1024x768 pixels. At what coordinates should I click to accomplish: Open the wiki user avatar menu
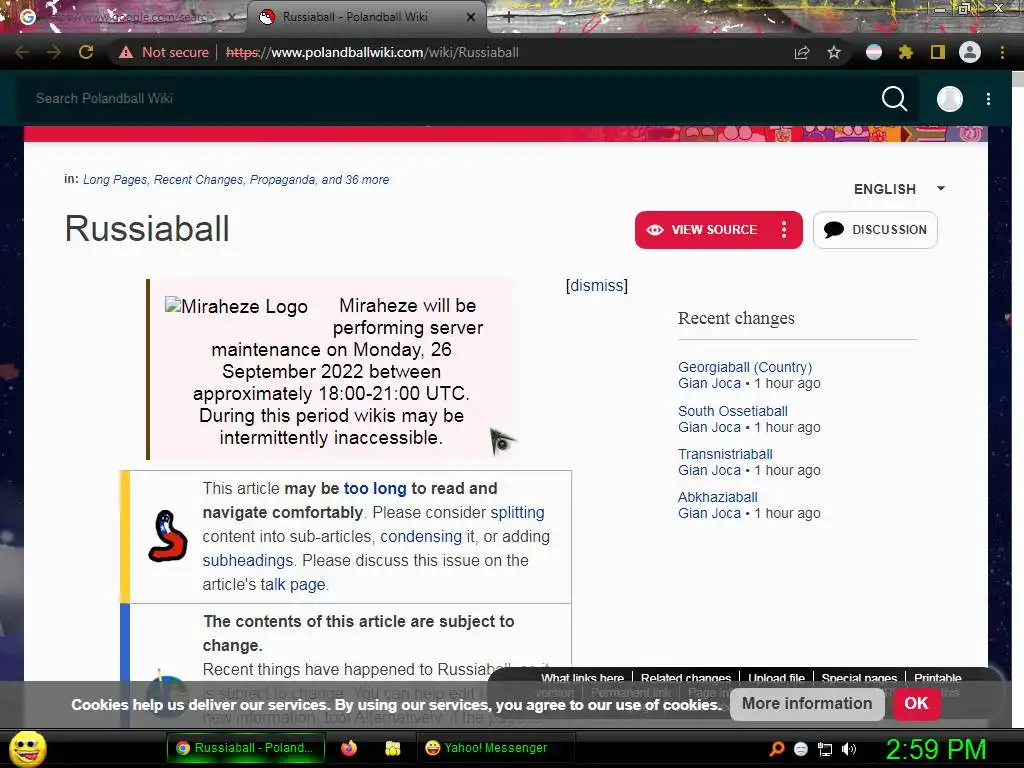click(950, 99)
